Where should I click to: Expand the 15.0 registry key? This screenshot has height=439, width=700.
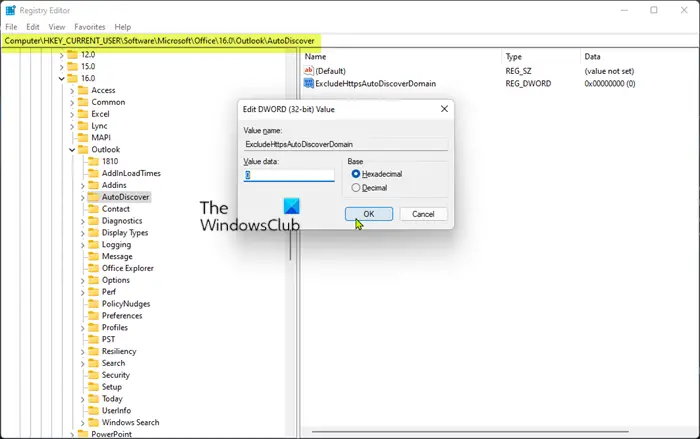click(62, 67)
